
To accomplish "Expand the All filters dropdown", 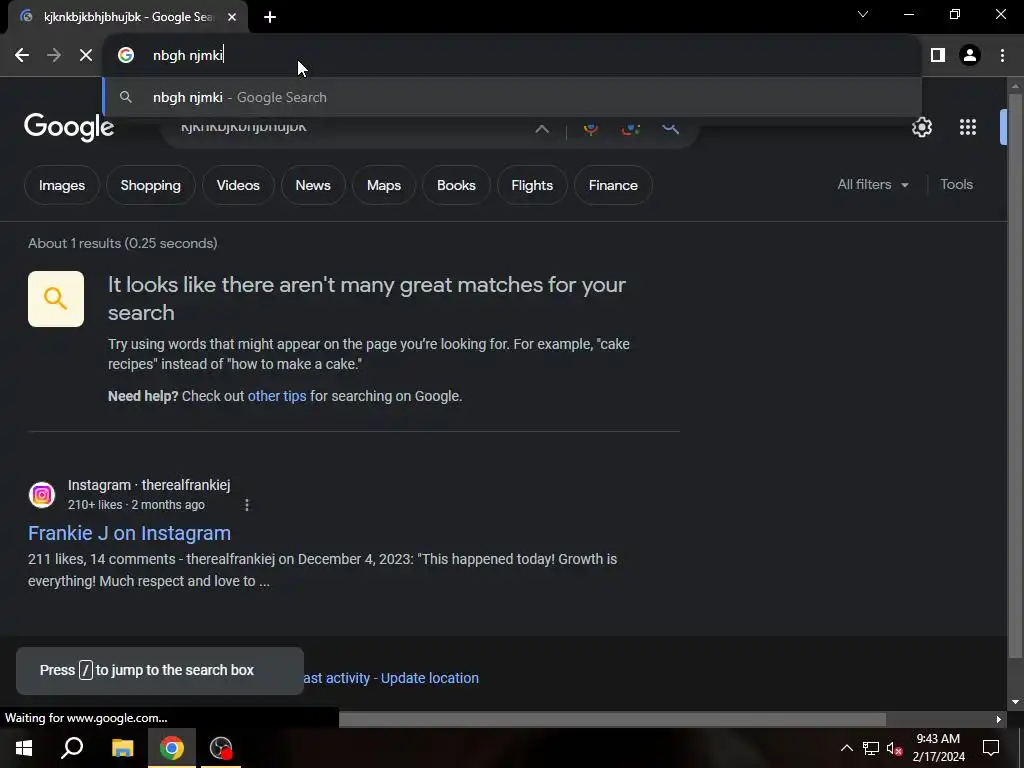I will 873,185.
